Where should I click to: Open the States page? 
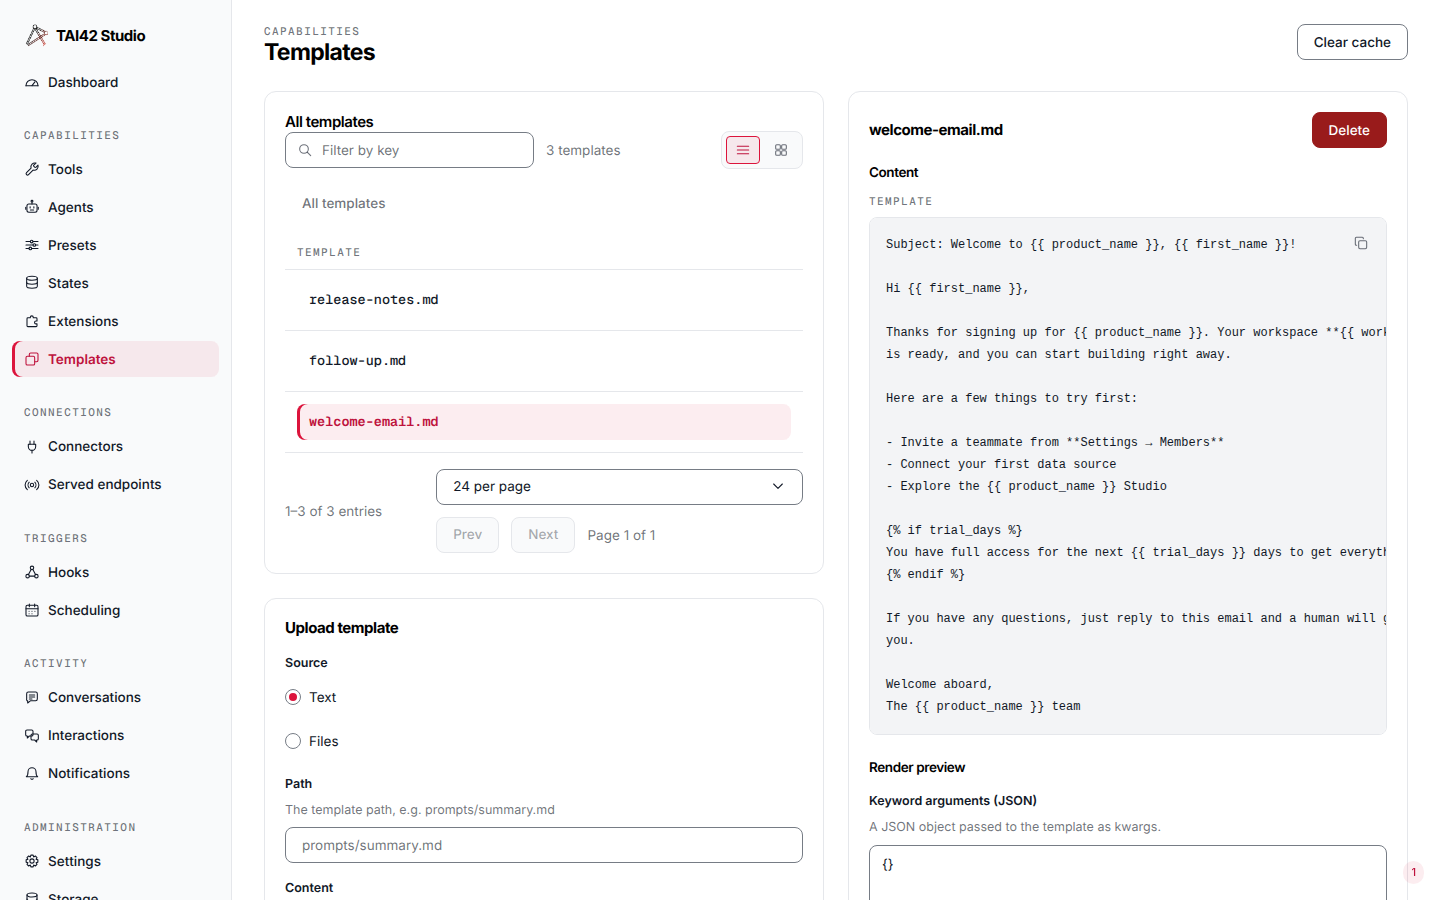click(116, 284)
